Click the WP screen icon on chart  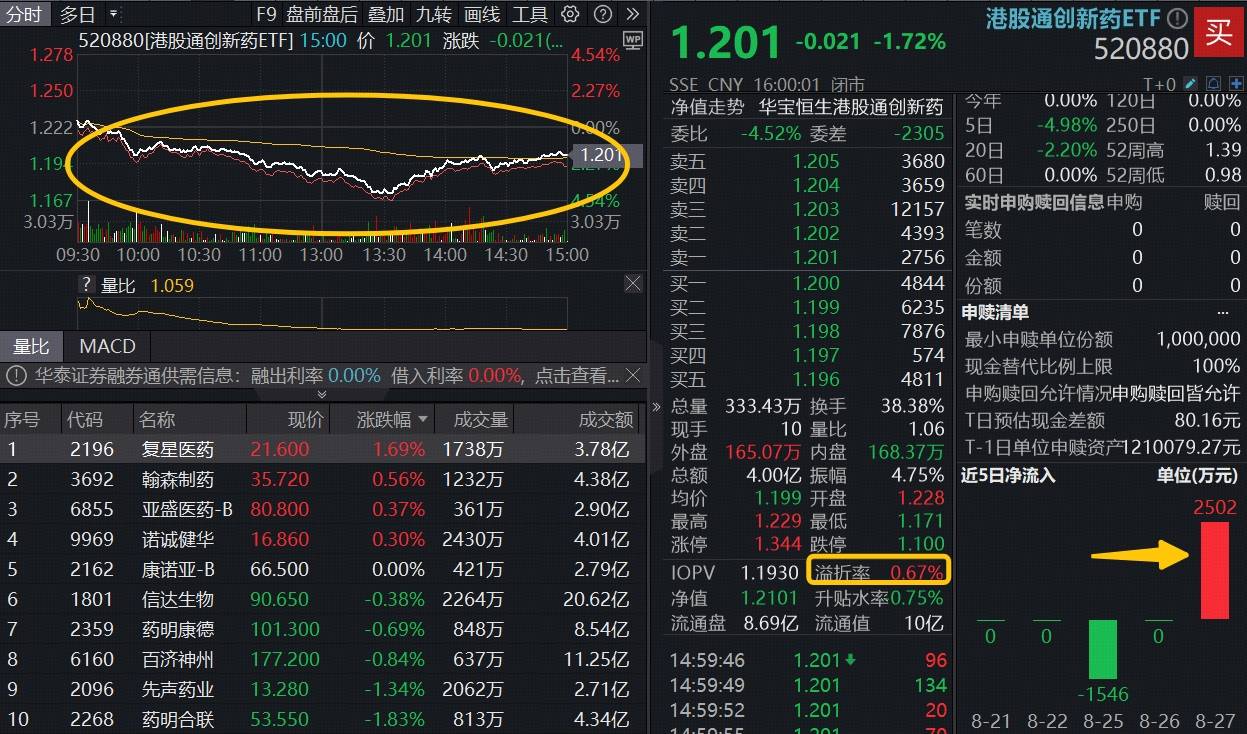[632, 40]
